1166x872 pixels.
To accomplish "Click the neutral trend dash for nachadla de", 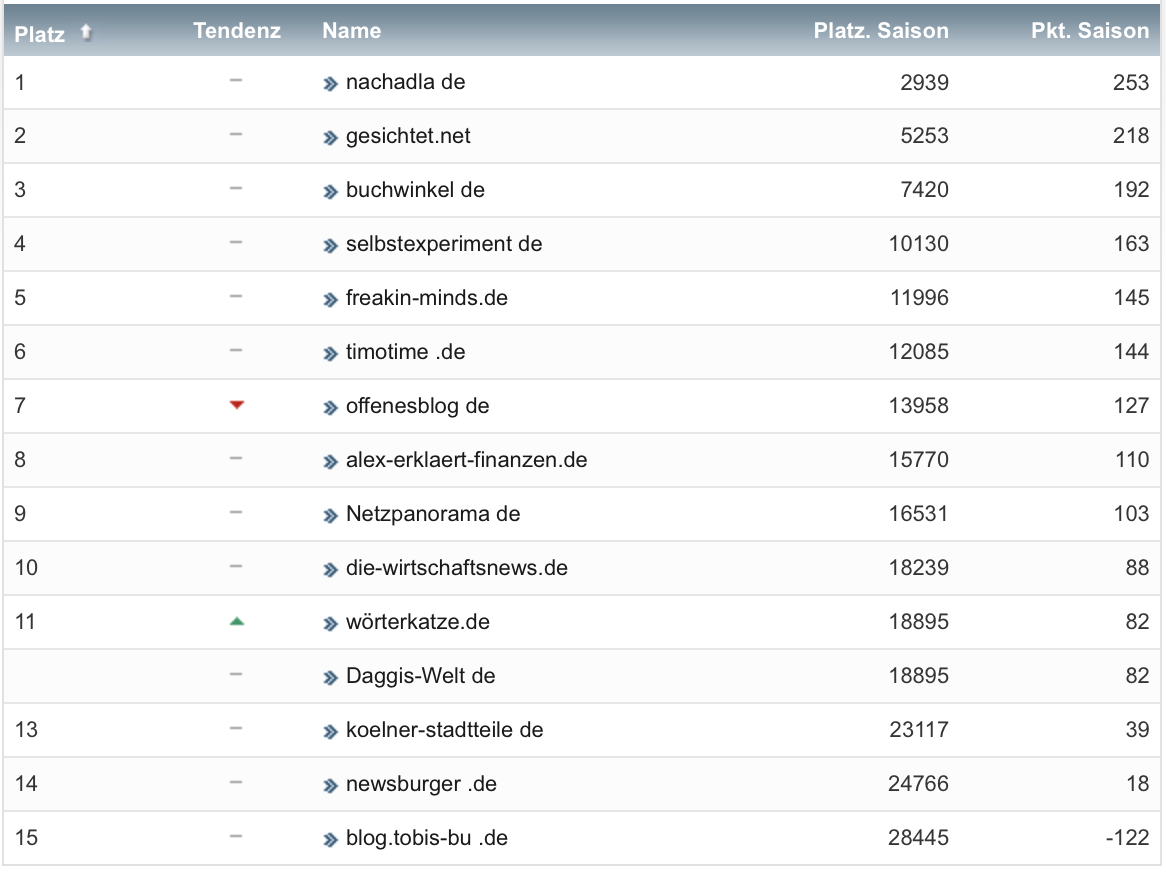I will coord(236,80).
